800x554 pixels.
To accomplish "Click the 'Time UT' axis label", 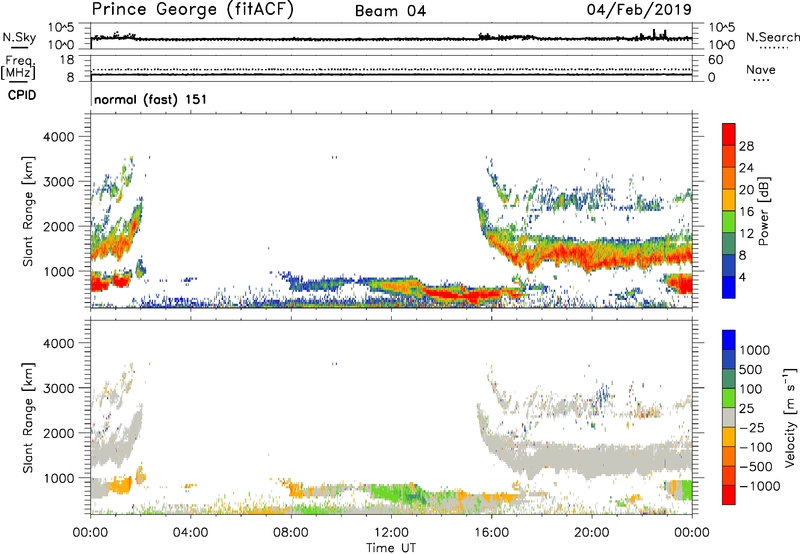I will (391, 548).
